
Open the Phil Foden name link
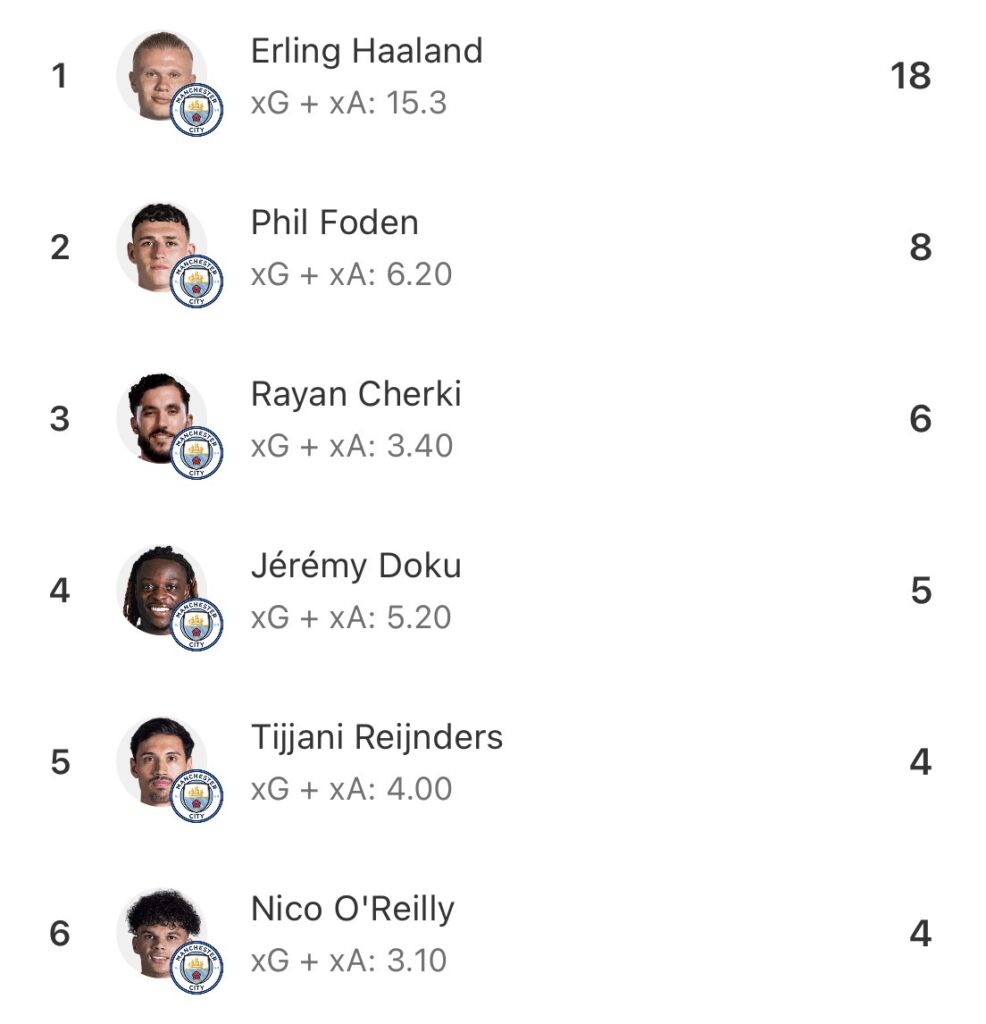(334, 222)
